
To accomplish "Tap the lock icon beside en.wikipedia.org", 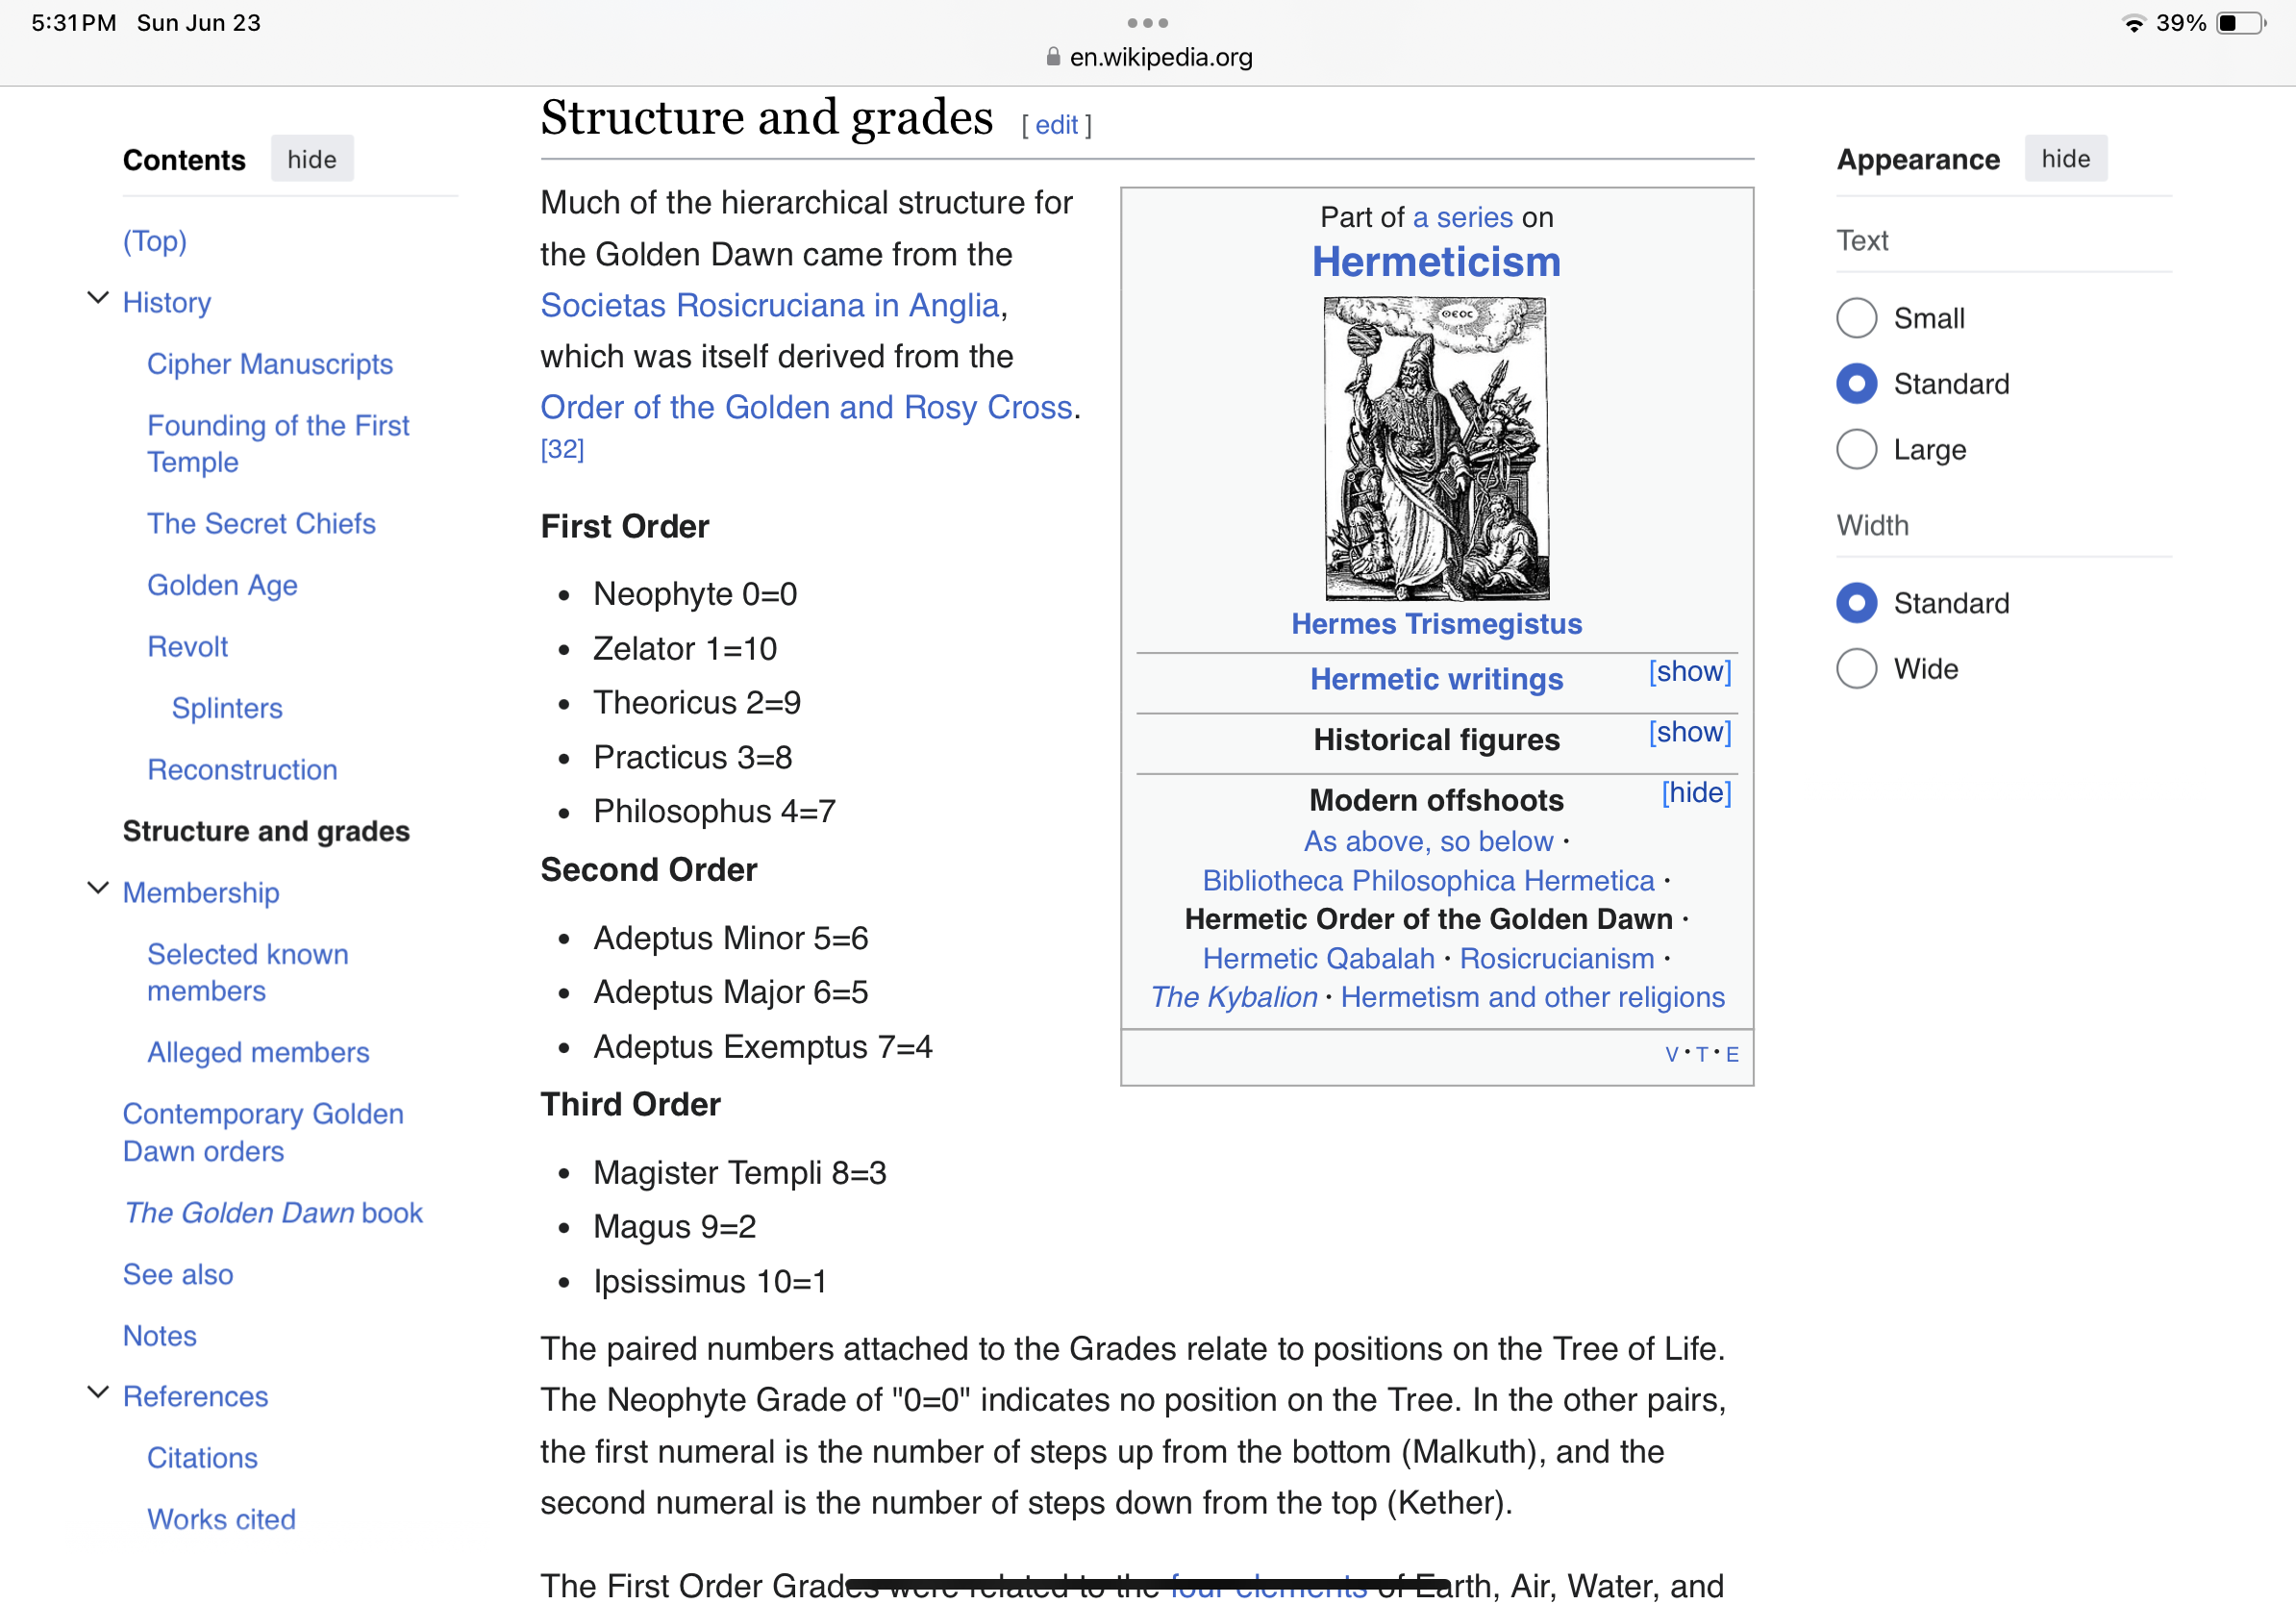I will [x=1053, y=57].
